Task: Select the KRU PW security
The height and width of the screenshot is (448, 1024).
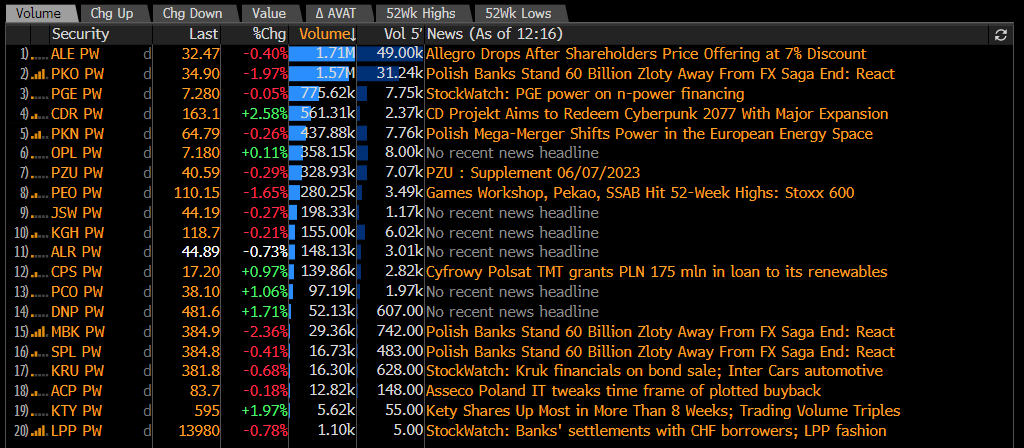Action: tap(76, 372)
